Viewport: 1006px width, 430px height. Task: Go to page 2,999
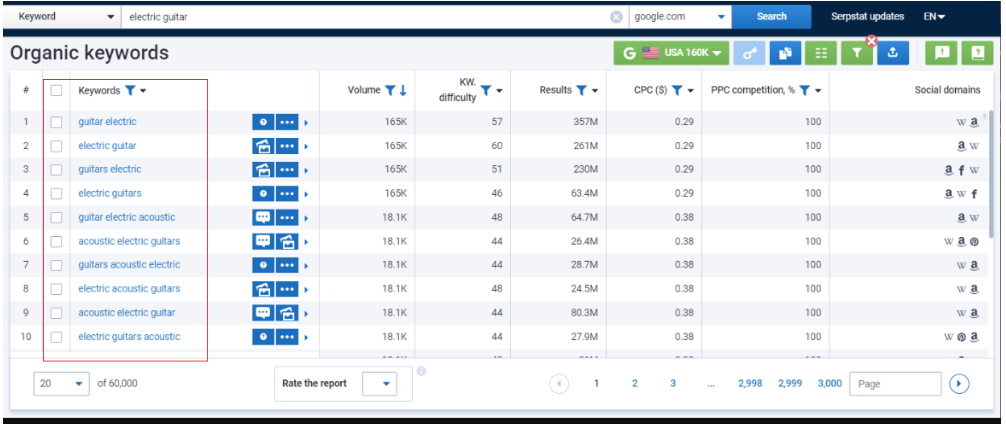point(790,384)
